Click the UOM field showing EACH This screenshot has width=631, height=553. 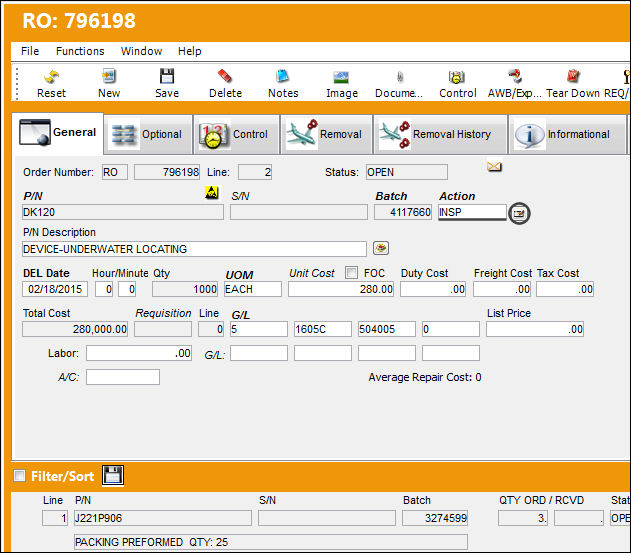pyautogui.click(x=253, y=289)
